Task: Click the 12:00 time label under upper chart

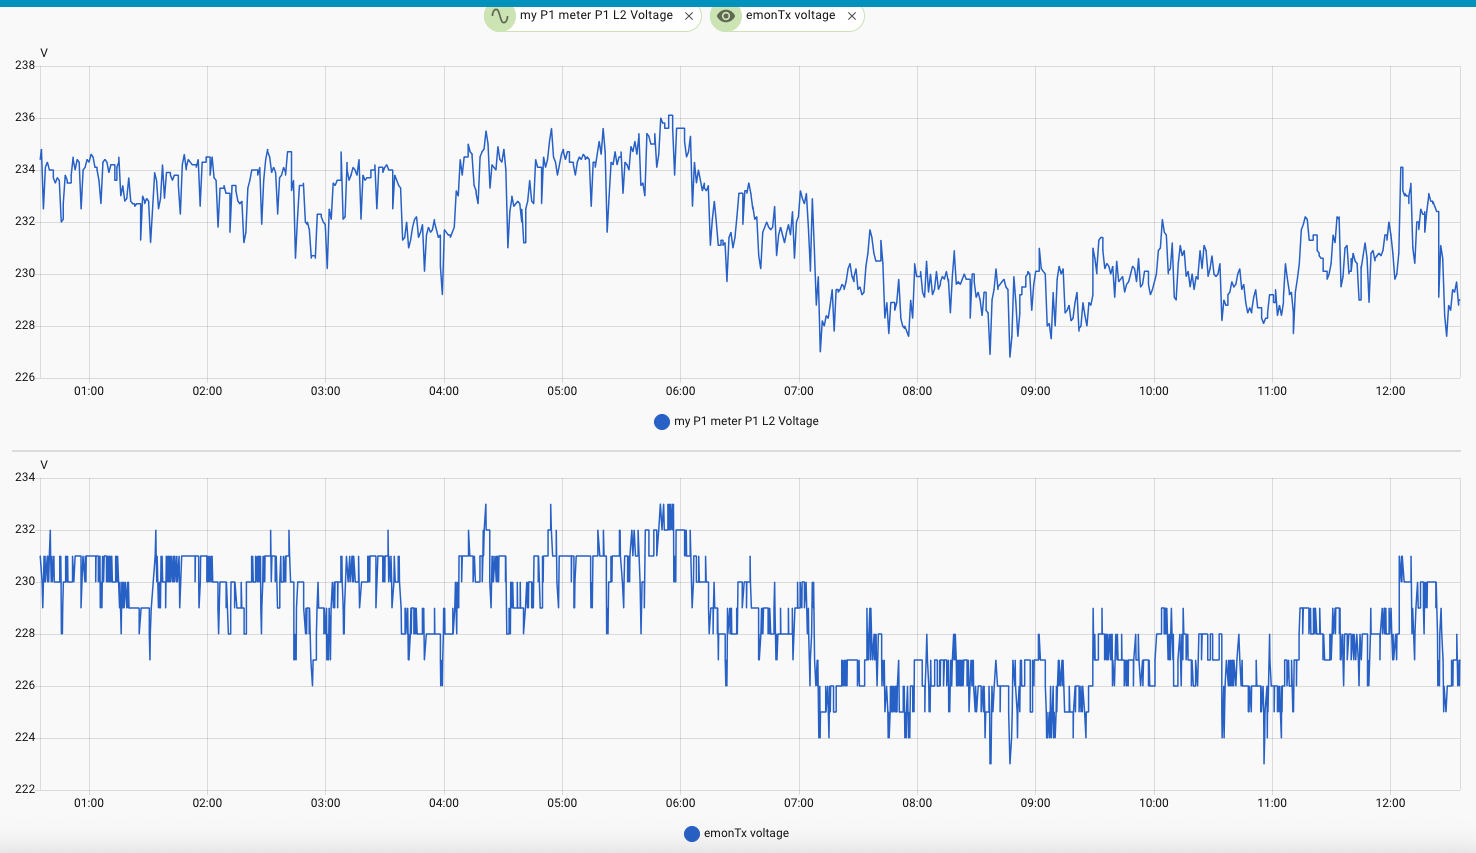Action: (x=1390, y=391)
